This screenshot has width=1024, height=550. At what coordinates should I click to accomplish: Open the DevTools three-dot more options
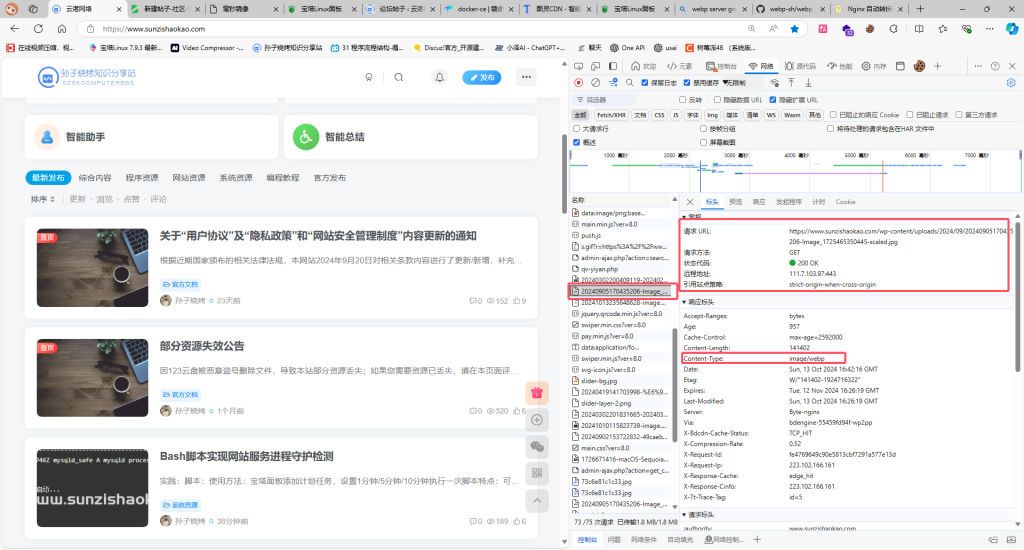click(x=978, y=66)
